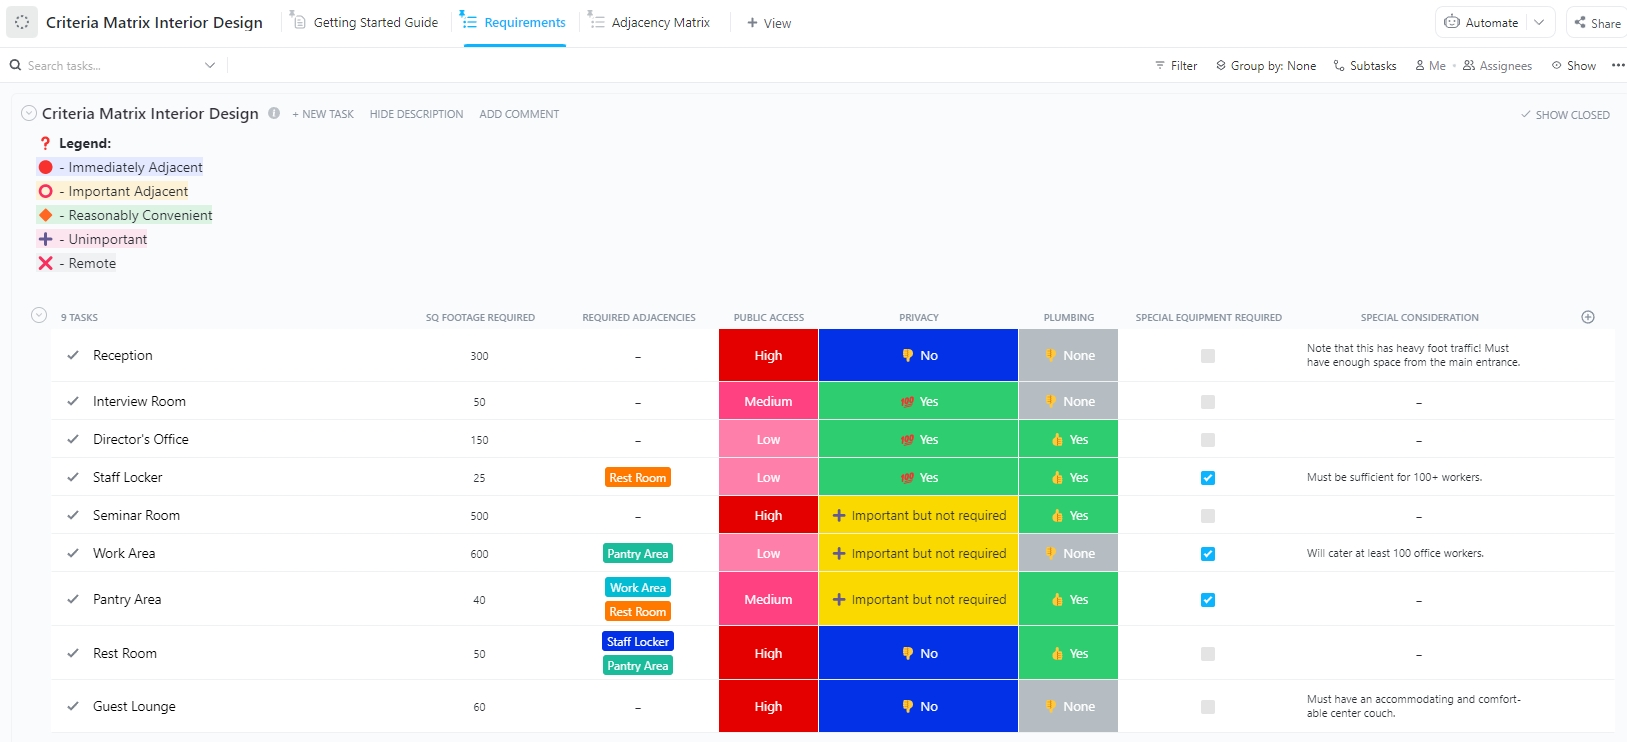This screenshot has height=742, width=1627.
Task: Select the Requirements tab
Action: tap(514, 22)
